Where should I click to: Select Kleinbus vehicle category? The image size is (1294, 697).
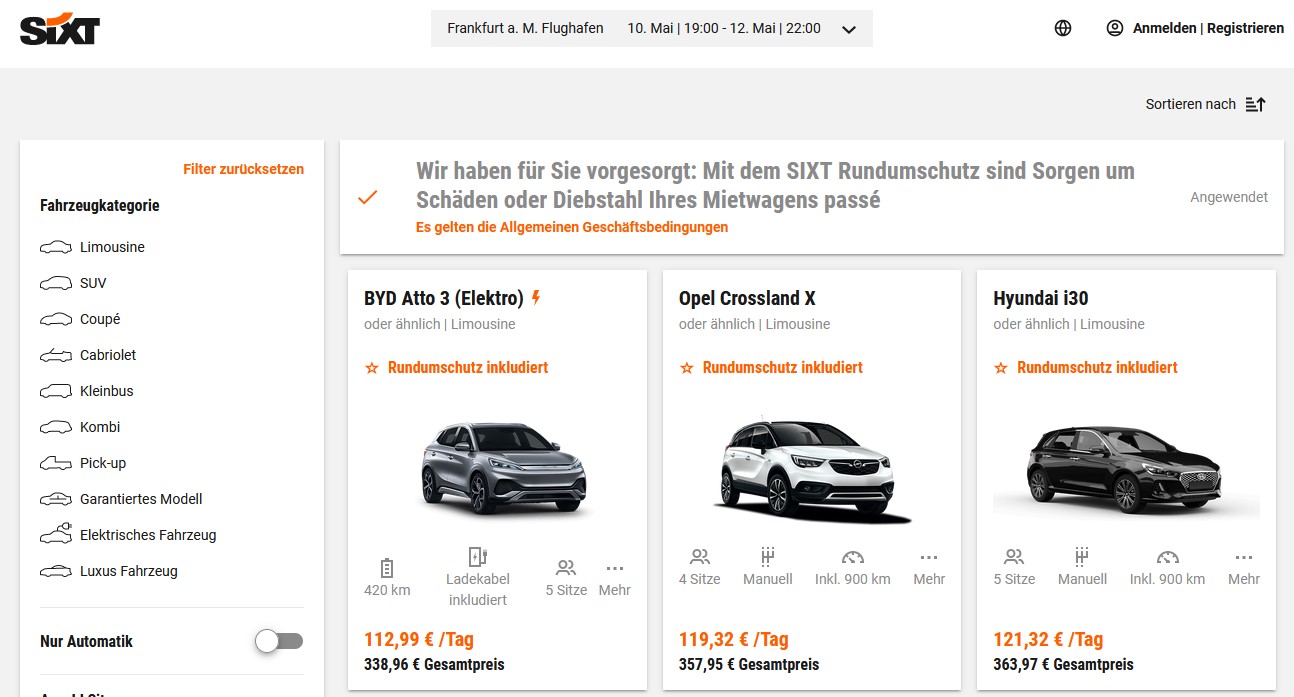tap(86, 391)
